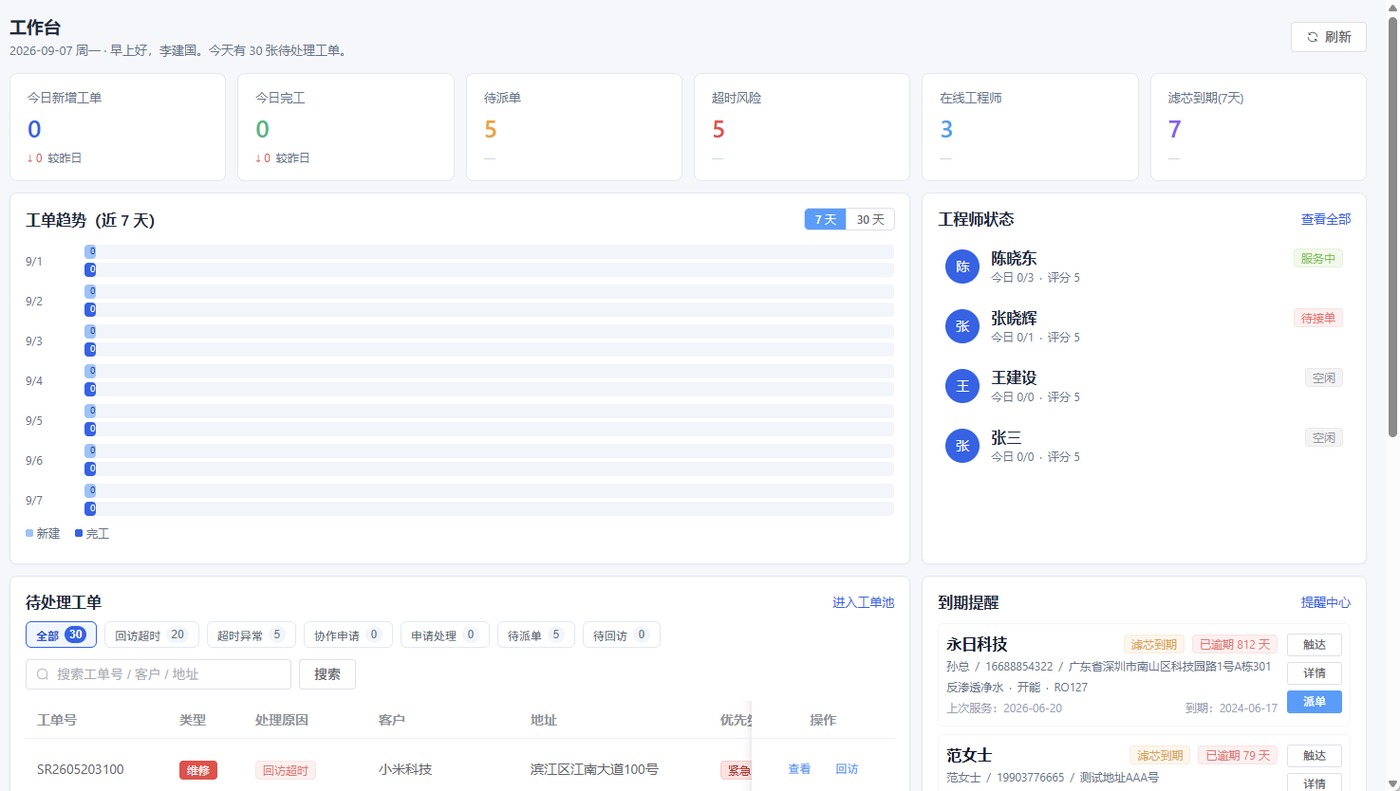Open 查看全部 engineer list link

(x=1325, y=219)
